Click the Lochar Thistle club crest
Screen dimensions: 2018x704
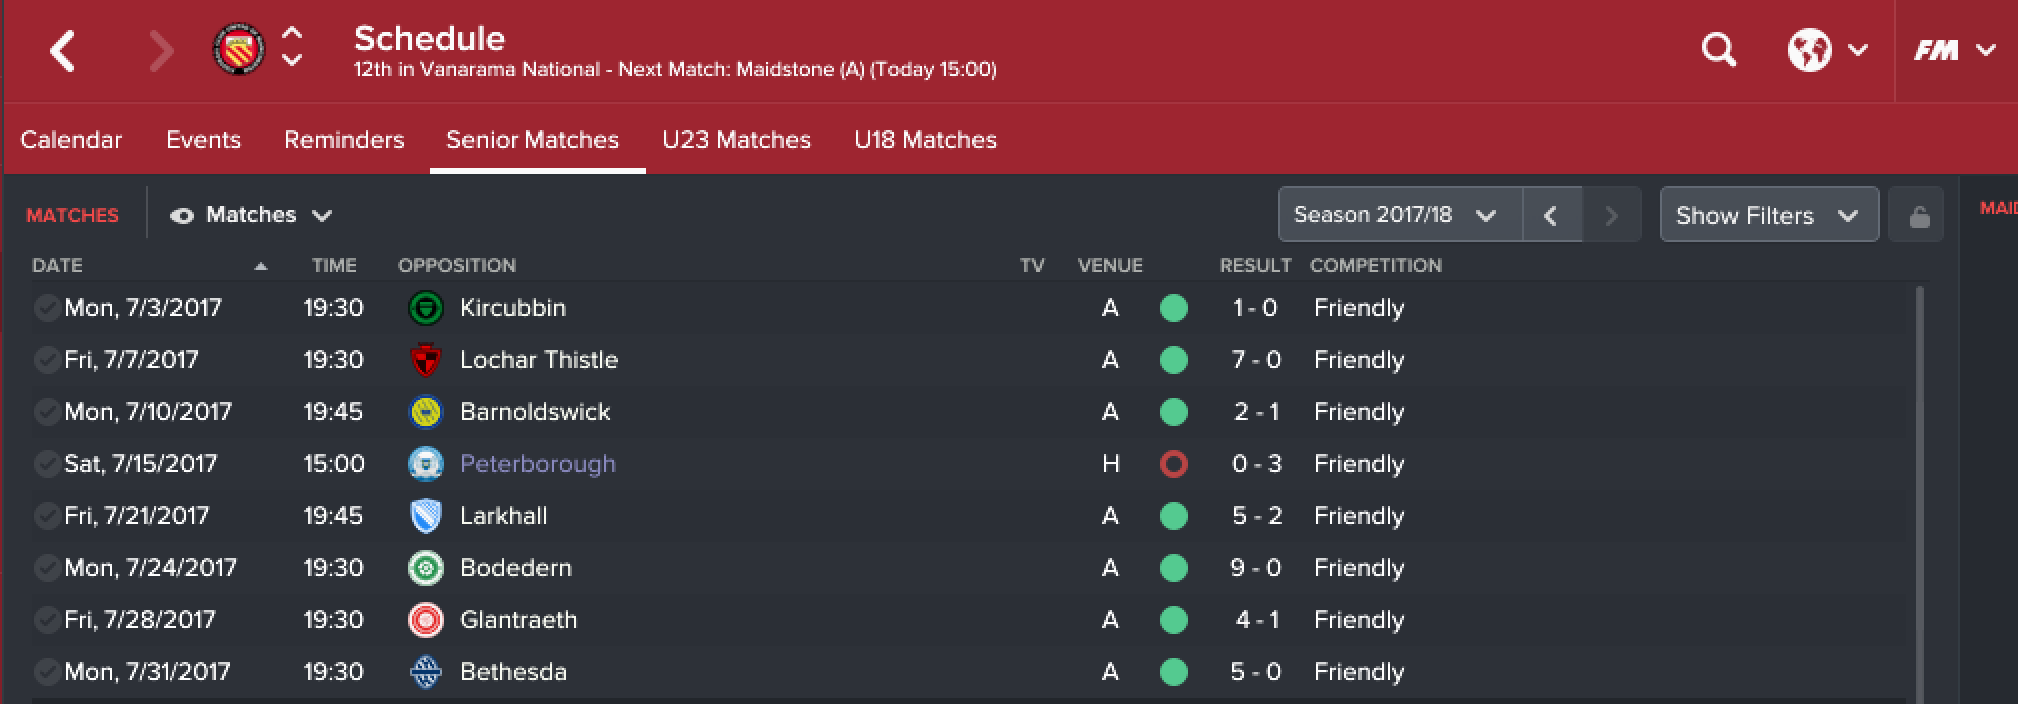(x=426, y=360)
